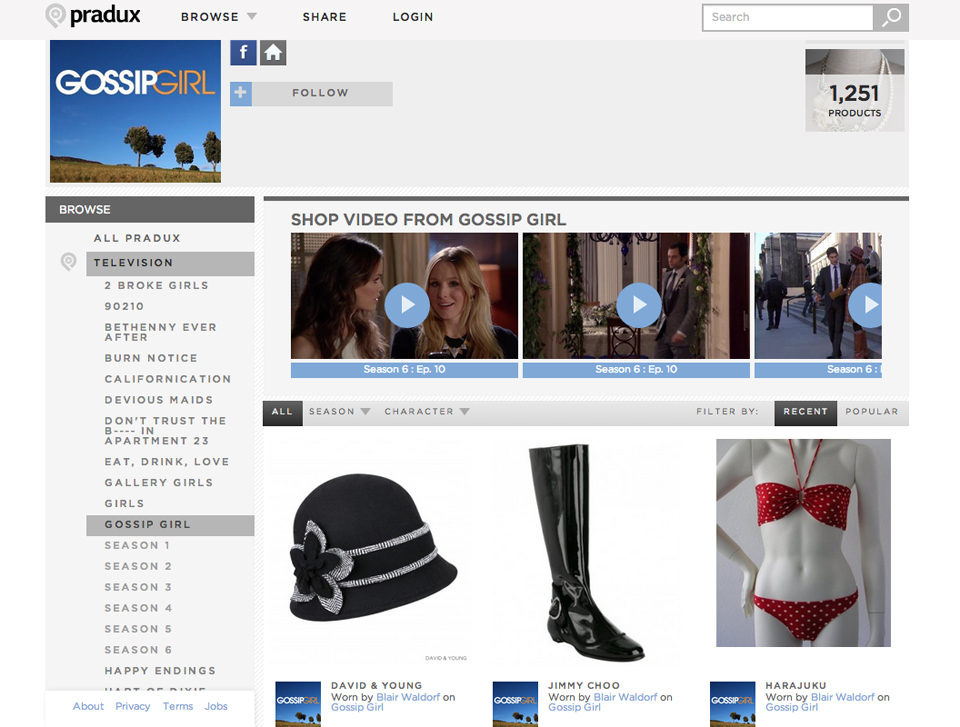The width and height of the screenshot is (960, 727).
Task: Click in the Search input field
Action: tap(788, 17)
